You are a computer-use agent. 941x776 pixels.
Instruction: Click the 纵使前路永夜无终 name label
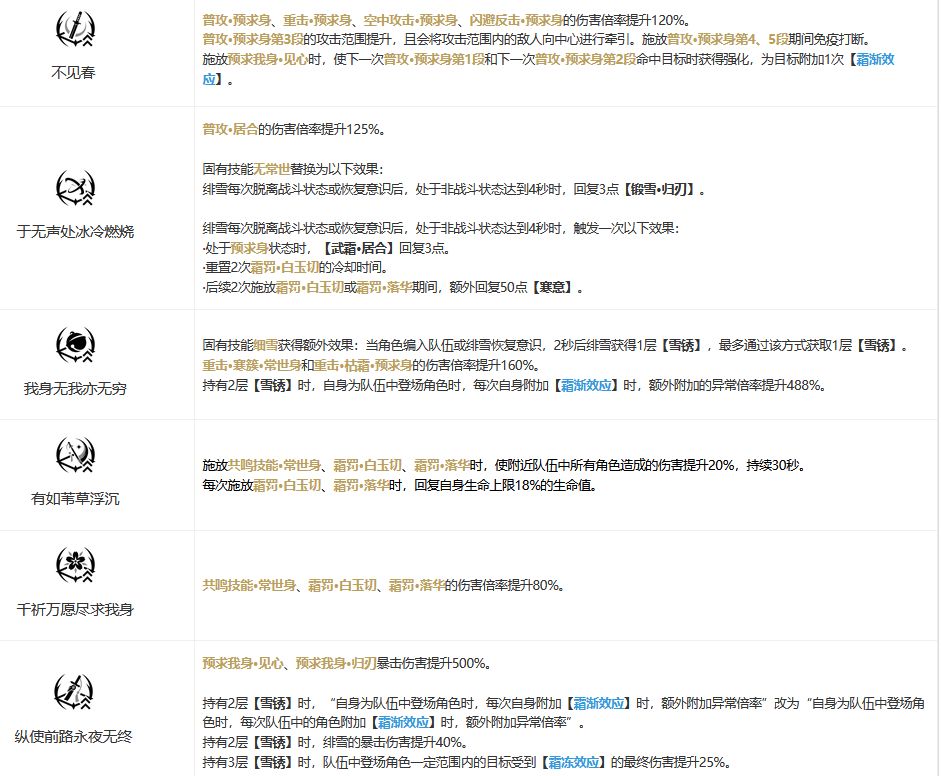coord(74,736)
